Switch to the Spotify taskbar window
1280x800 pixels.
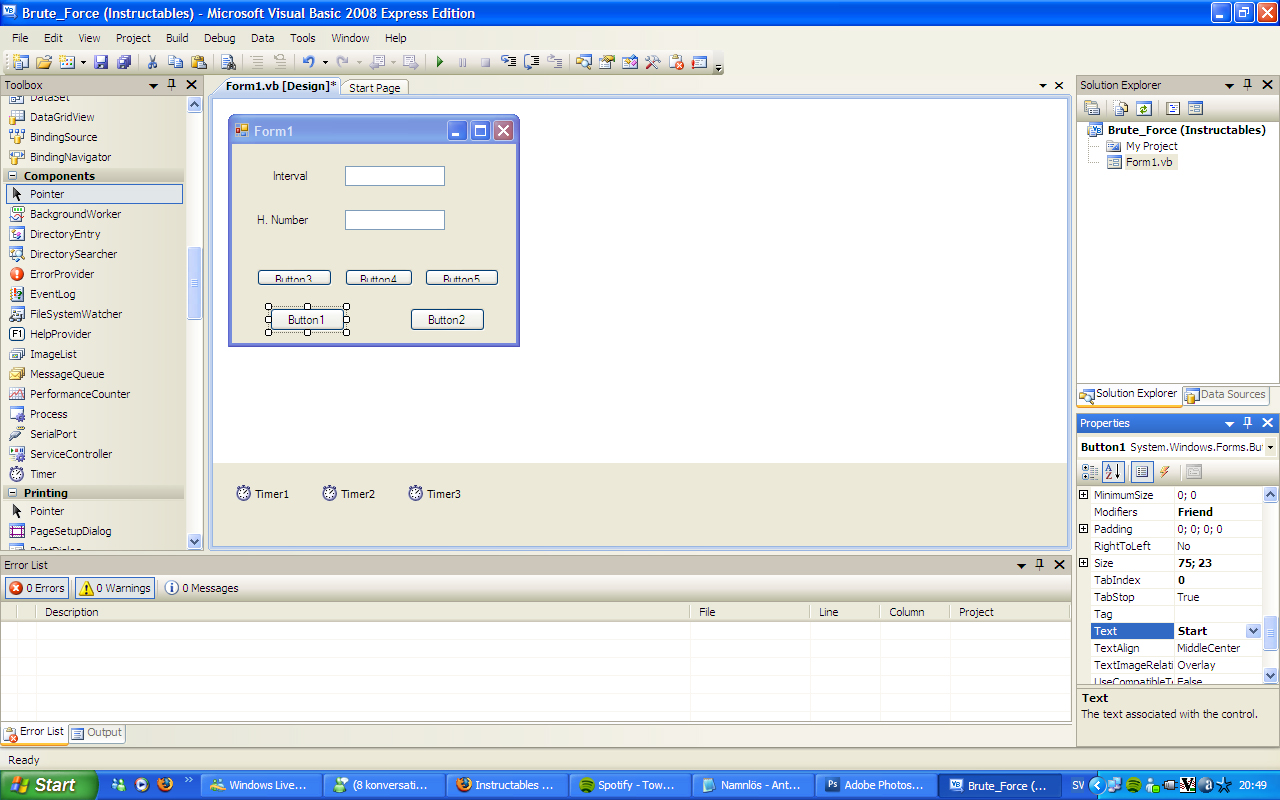[631, 785]
